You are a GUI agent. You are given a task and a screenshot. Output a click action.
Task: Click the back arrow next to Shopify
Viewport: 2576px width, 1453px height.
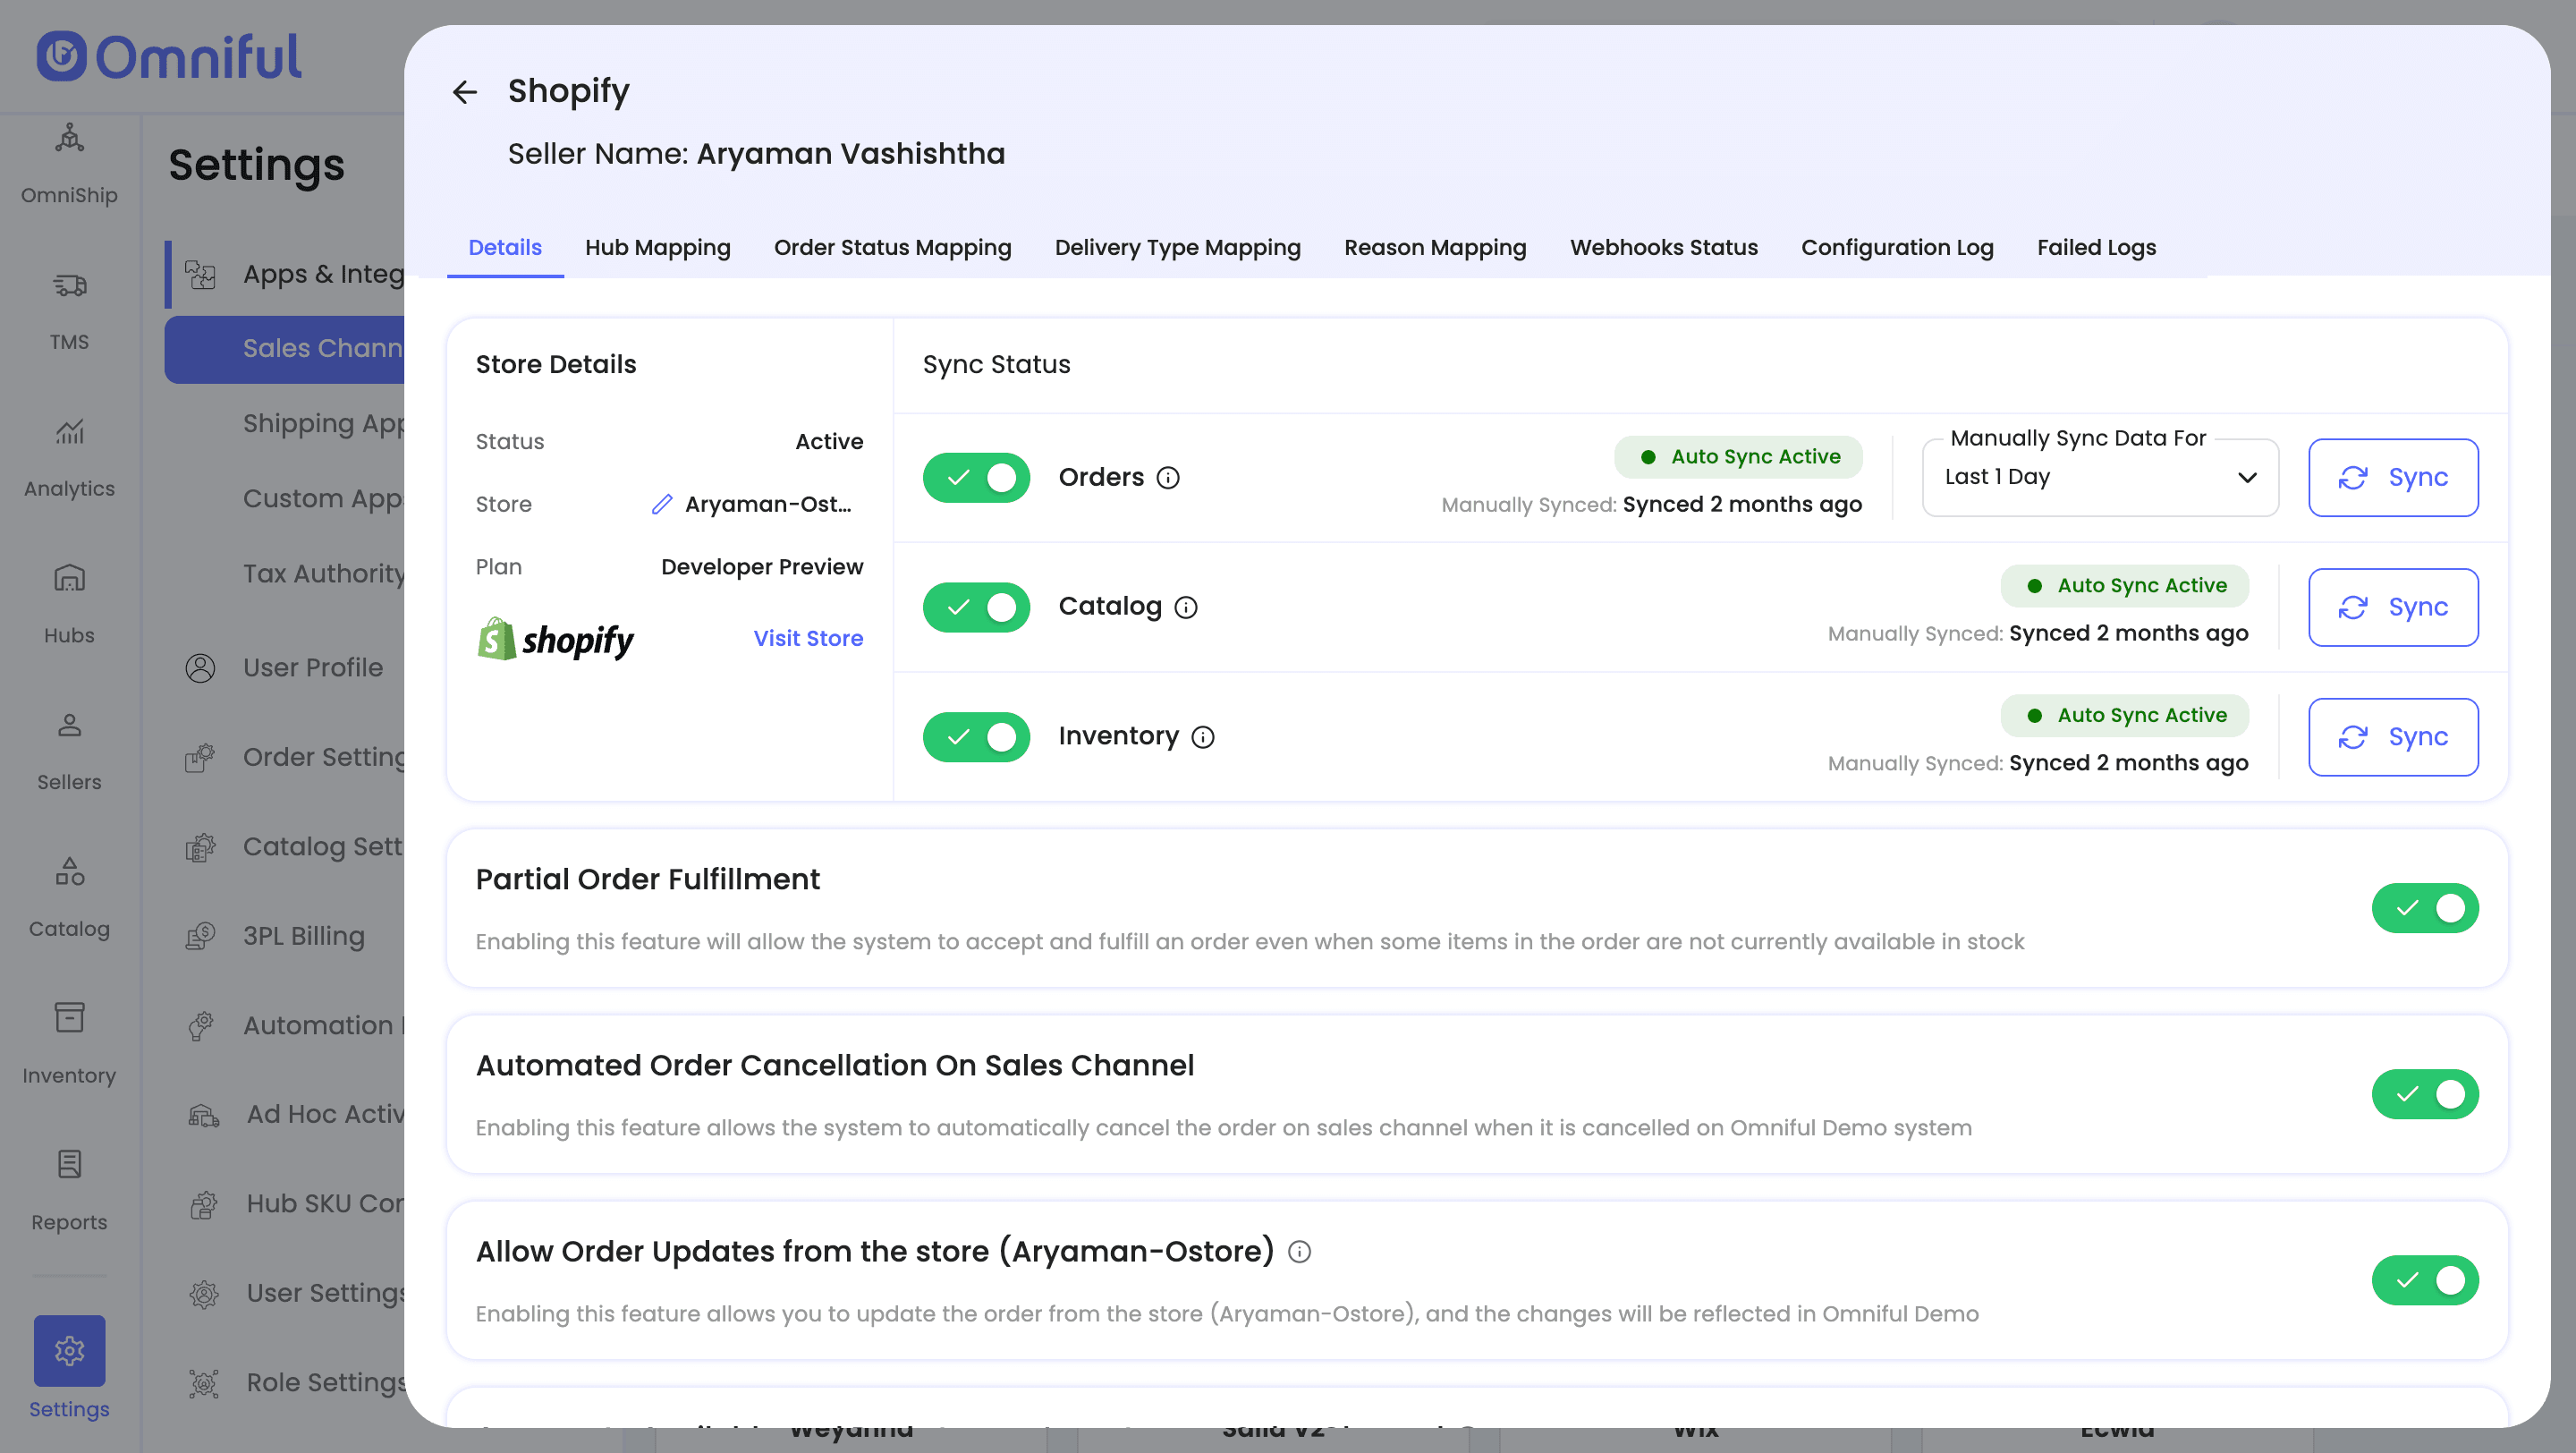tap(464, 92)
